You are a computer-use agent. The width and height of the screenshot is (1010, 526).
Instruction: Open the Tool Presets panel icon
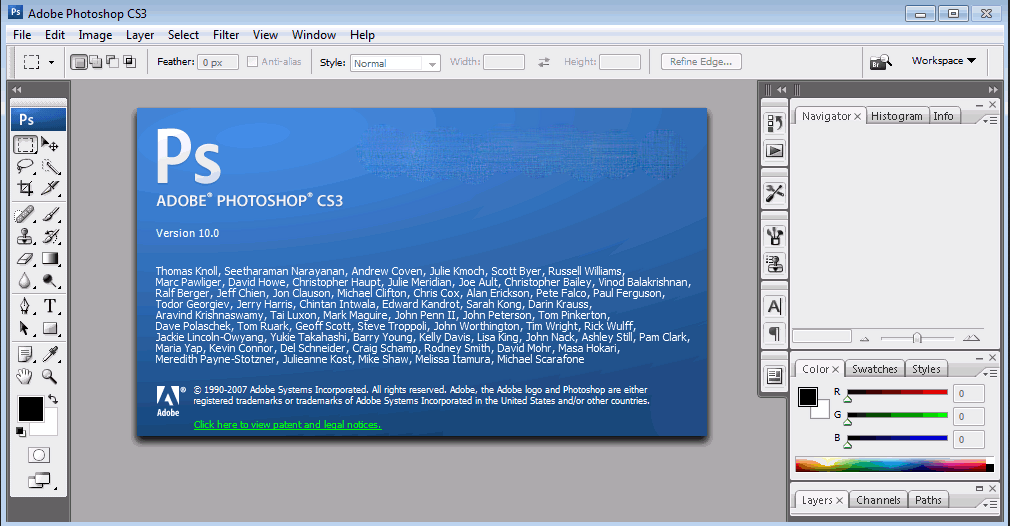[x=774, y=193]
